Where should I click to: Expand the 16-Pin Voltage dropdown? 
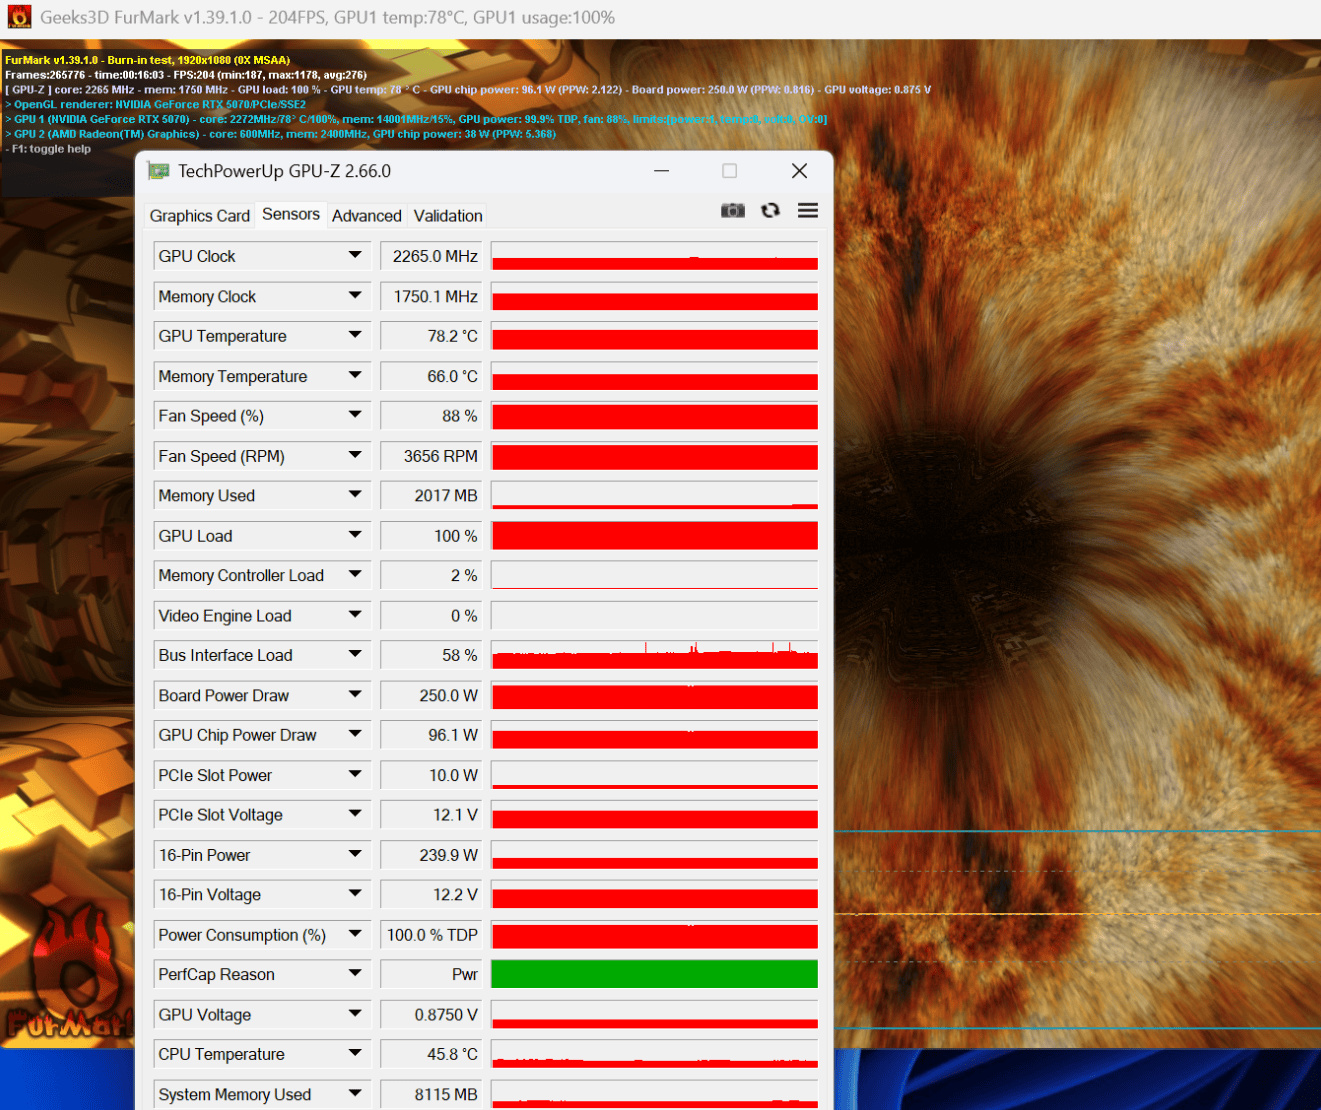[x=355, y=895]
